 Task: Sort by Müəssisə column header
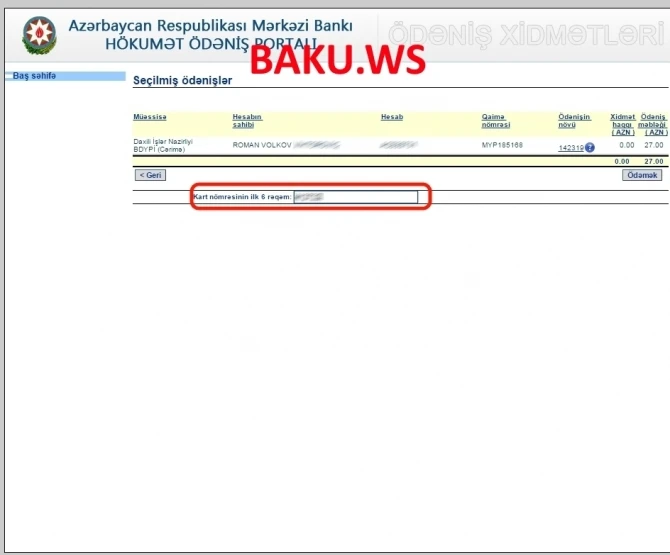pos(150,117)
